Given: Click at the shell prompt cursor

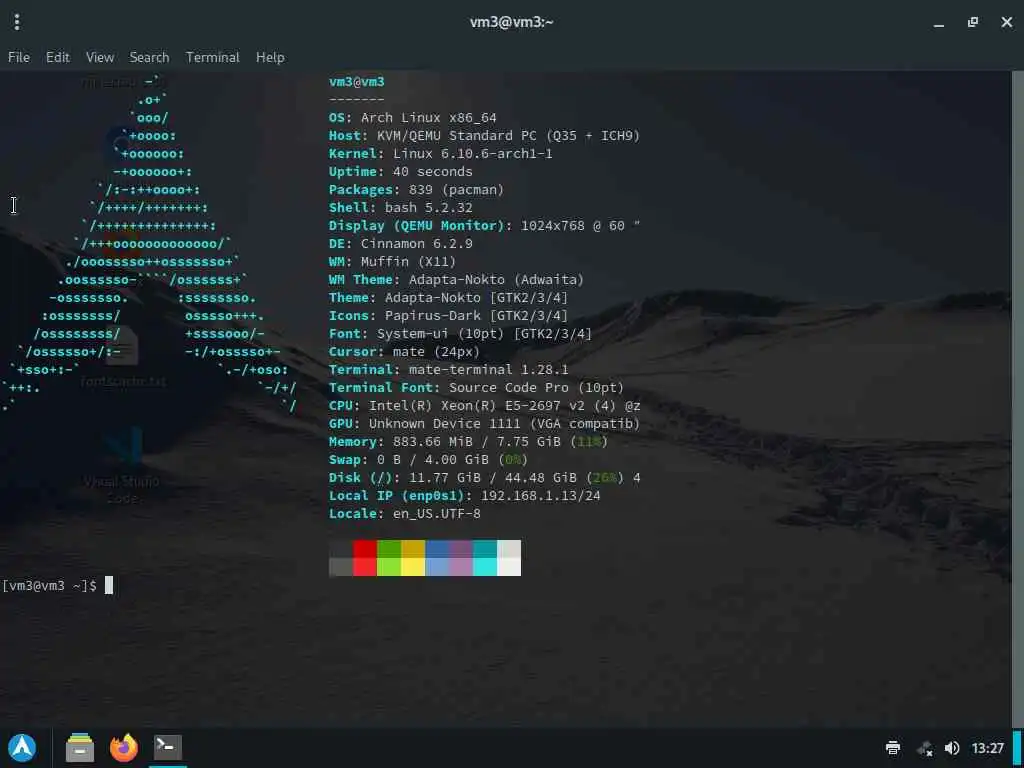Looking at the screenshot, I should point(109,585).
